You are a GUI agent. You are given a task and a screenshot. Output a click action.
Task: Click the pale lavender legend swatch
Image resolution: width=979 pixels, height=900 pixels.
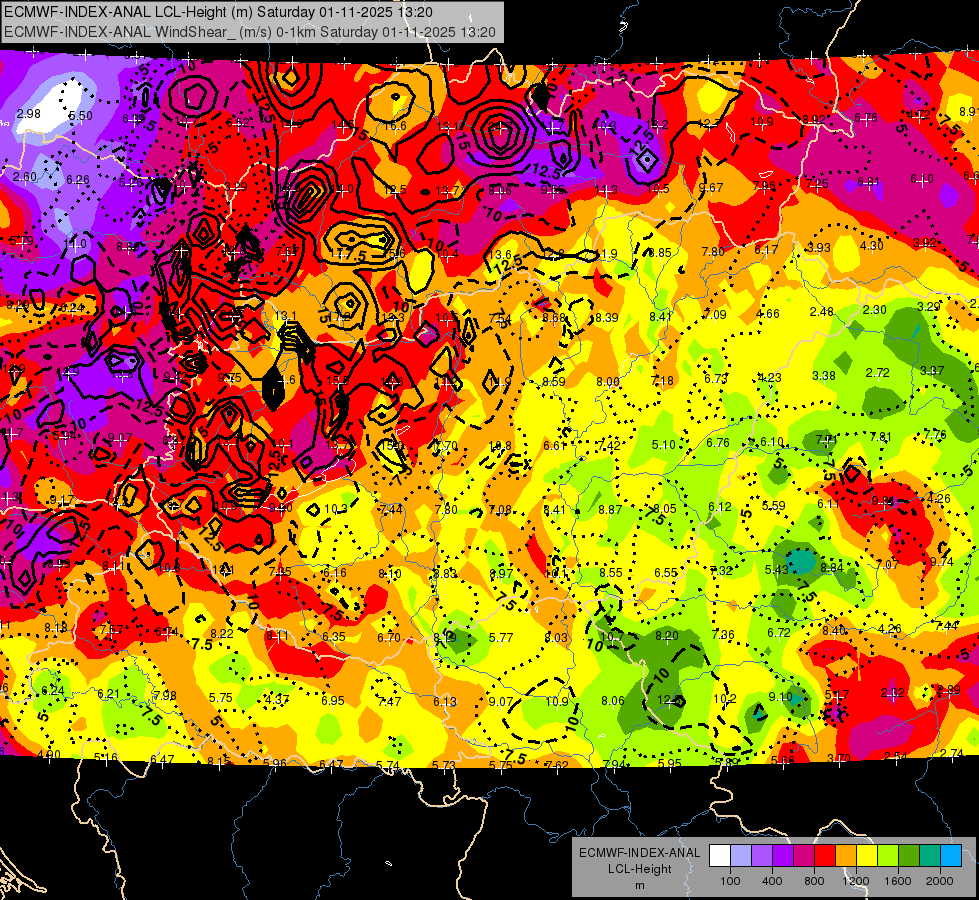(741, 856)
